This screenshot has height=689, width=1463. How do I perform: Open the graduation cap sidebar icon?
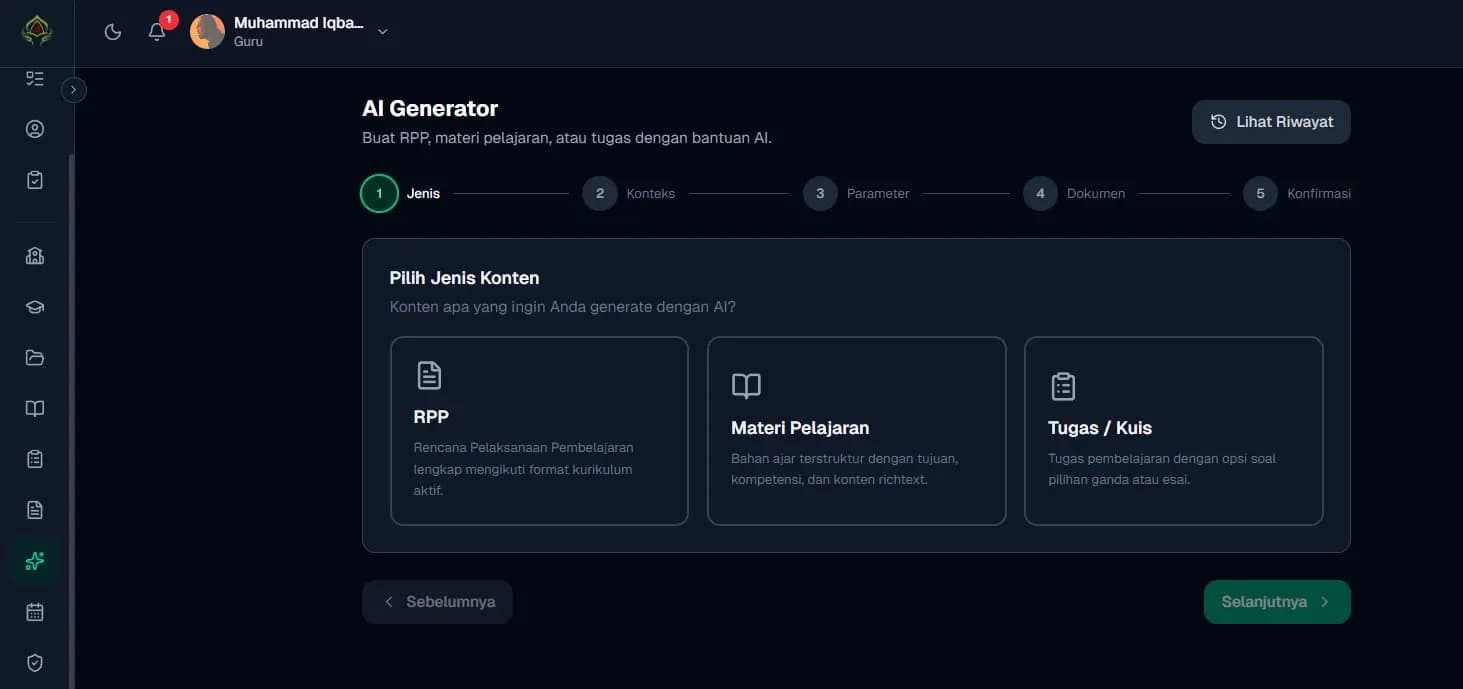click(x=35, y=307)
